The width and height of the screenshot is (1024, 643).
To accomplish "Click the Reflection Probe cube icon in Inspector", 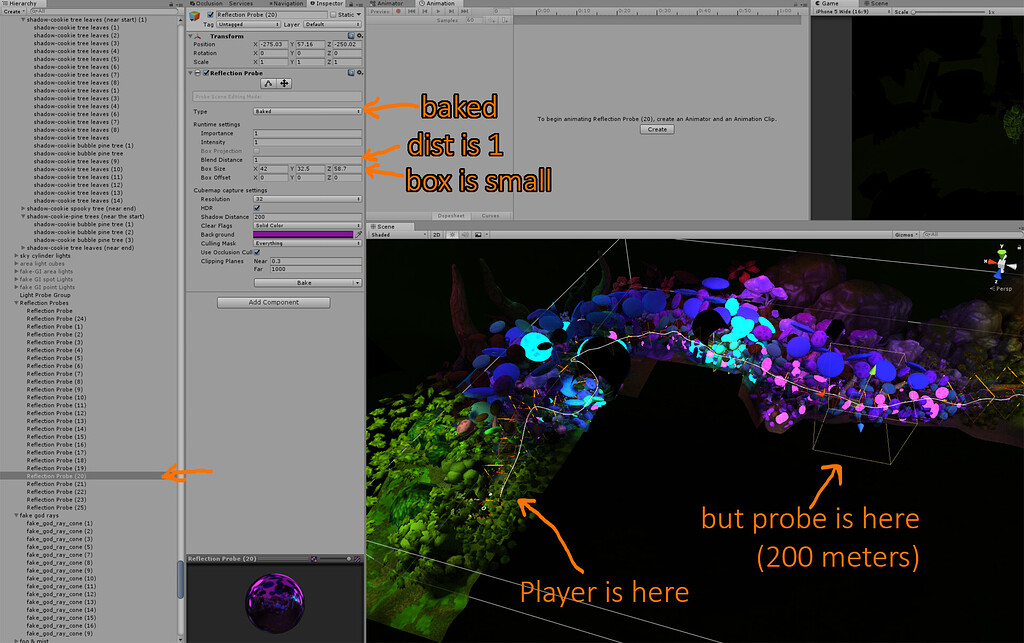I will click(x=193, y=15).
